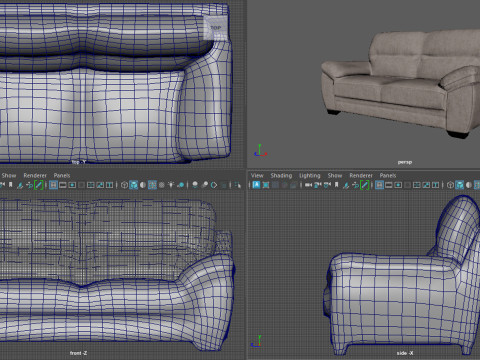Viewport: 480px width, 360px height.
Task: Click the TOP view cube face
Action: point(216,28)
